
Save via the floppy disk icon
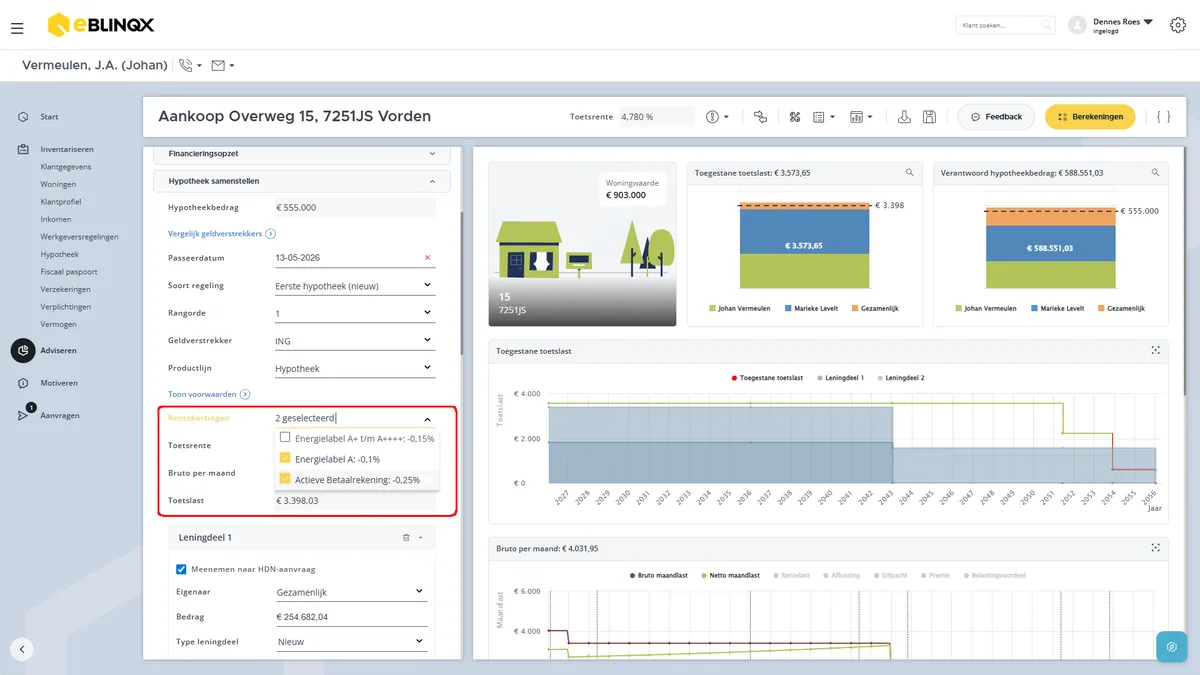click(x=929, y=117)
